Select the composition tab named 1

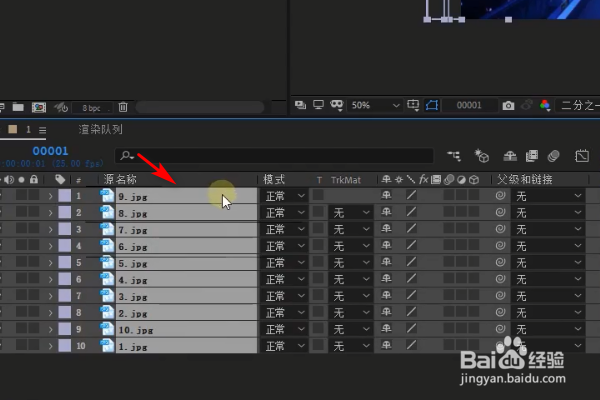28,130
